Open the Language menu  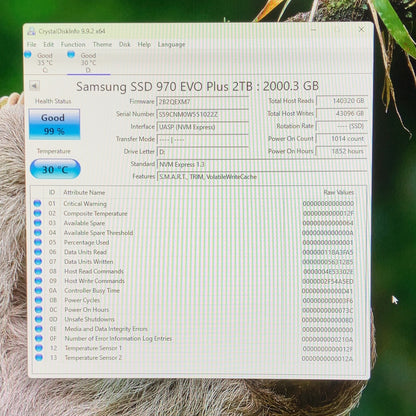(x=171, y=44)
